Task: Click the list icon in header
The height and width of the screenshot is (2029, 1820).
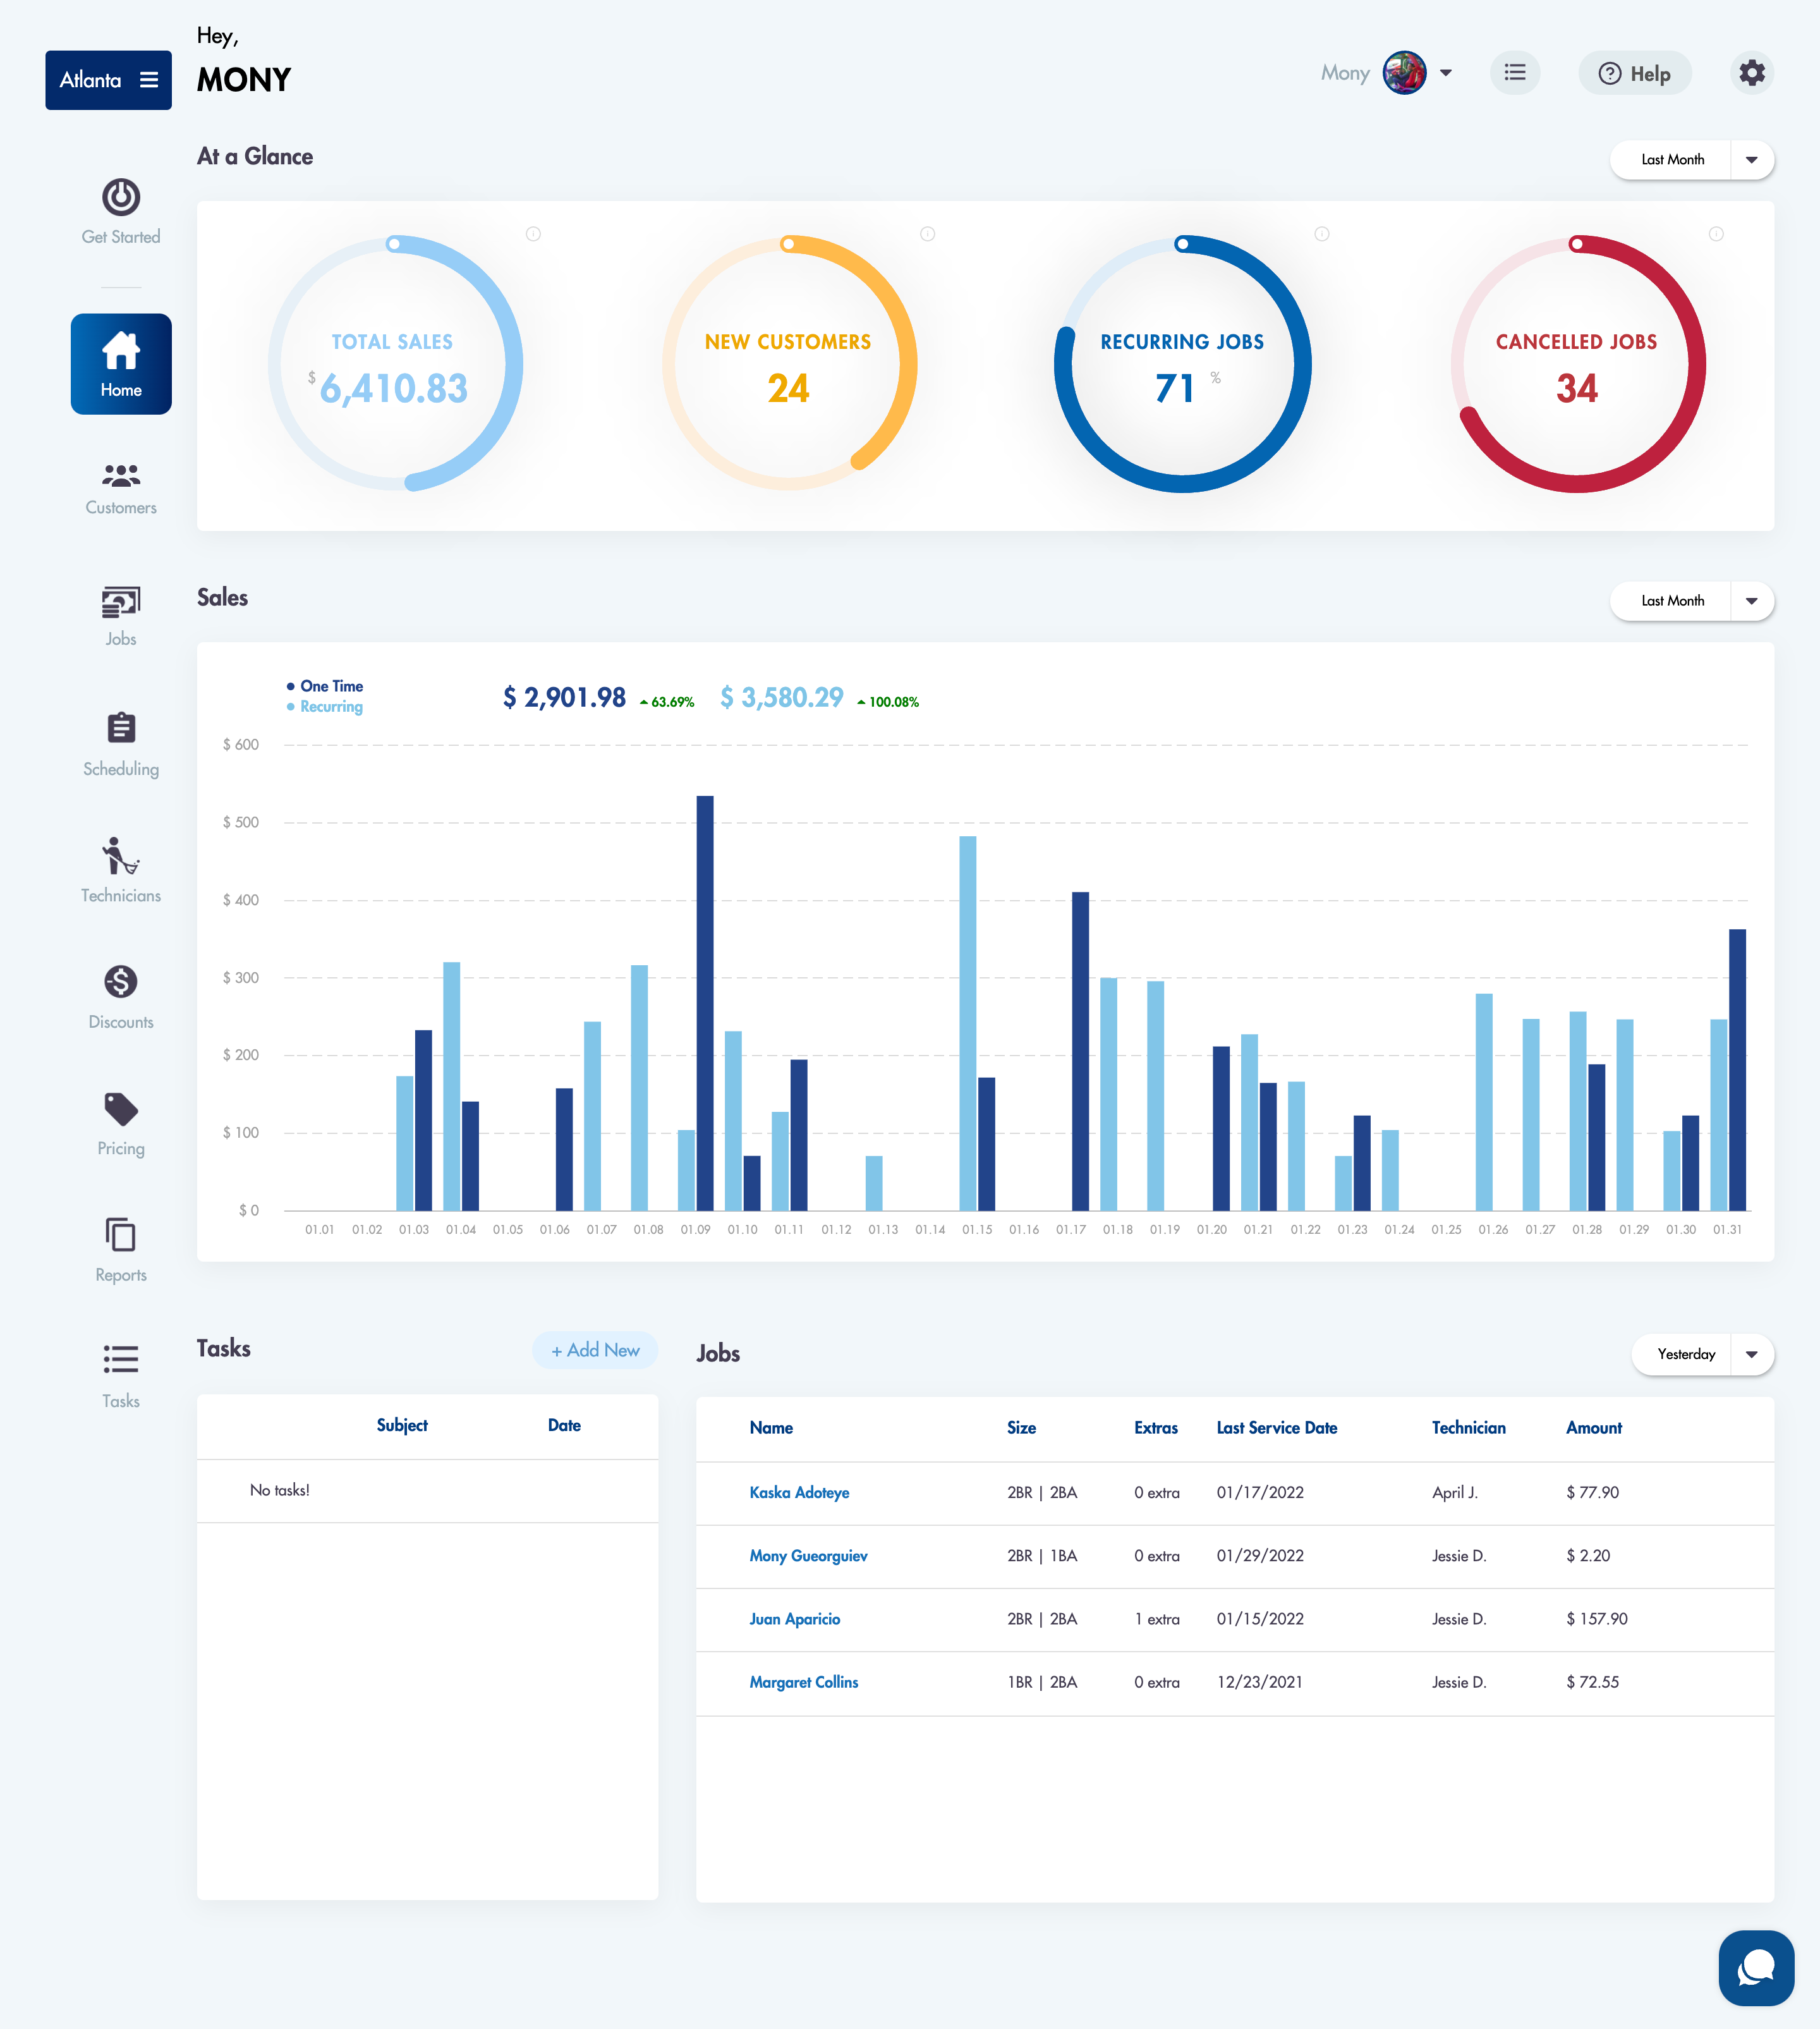Action: pos(1515,73)
